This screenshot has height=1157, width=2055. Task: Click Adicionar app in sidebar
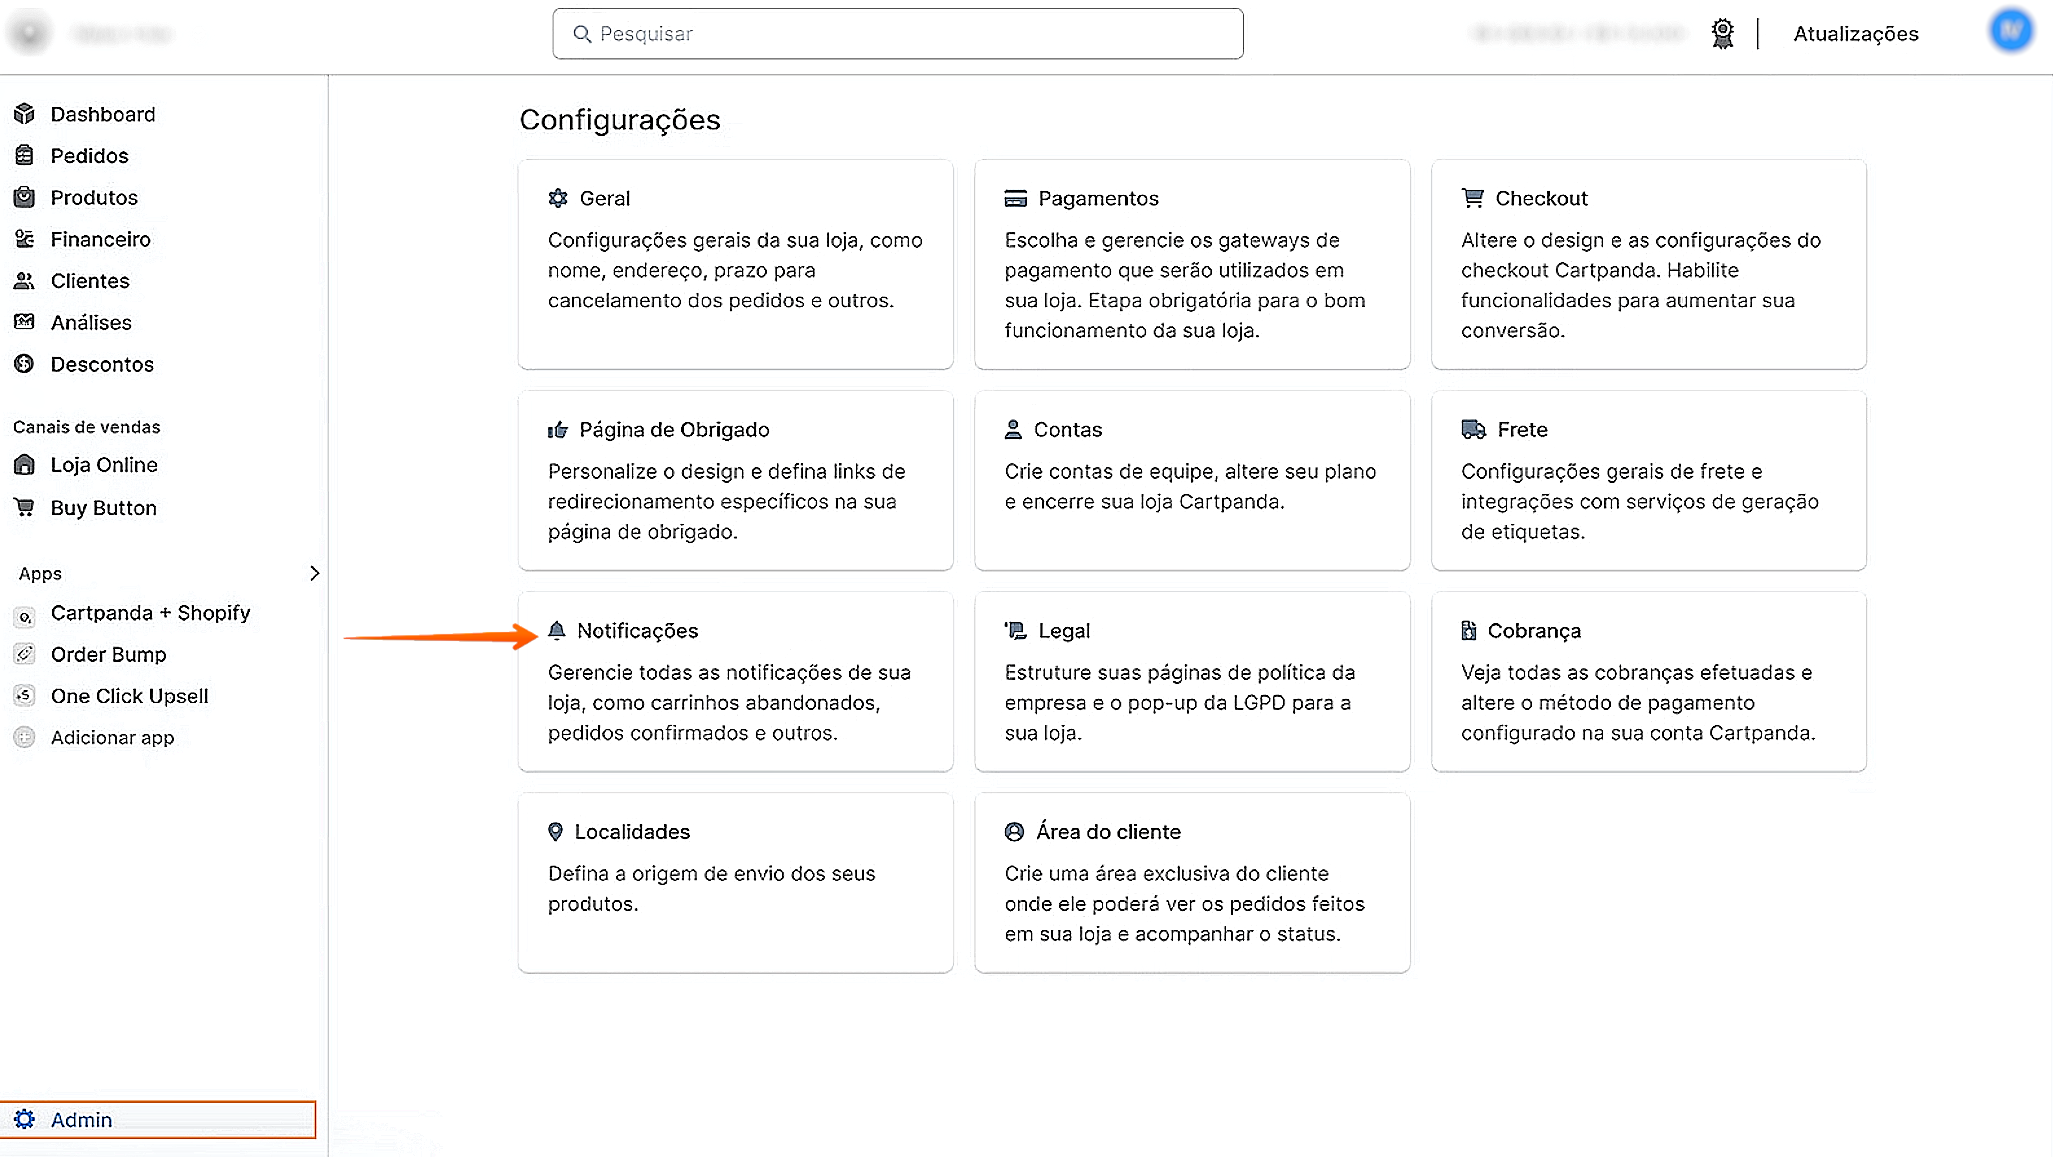pyautogui.click(x=112, y=738)
